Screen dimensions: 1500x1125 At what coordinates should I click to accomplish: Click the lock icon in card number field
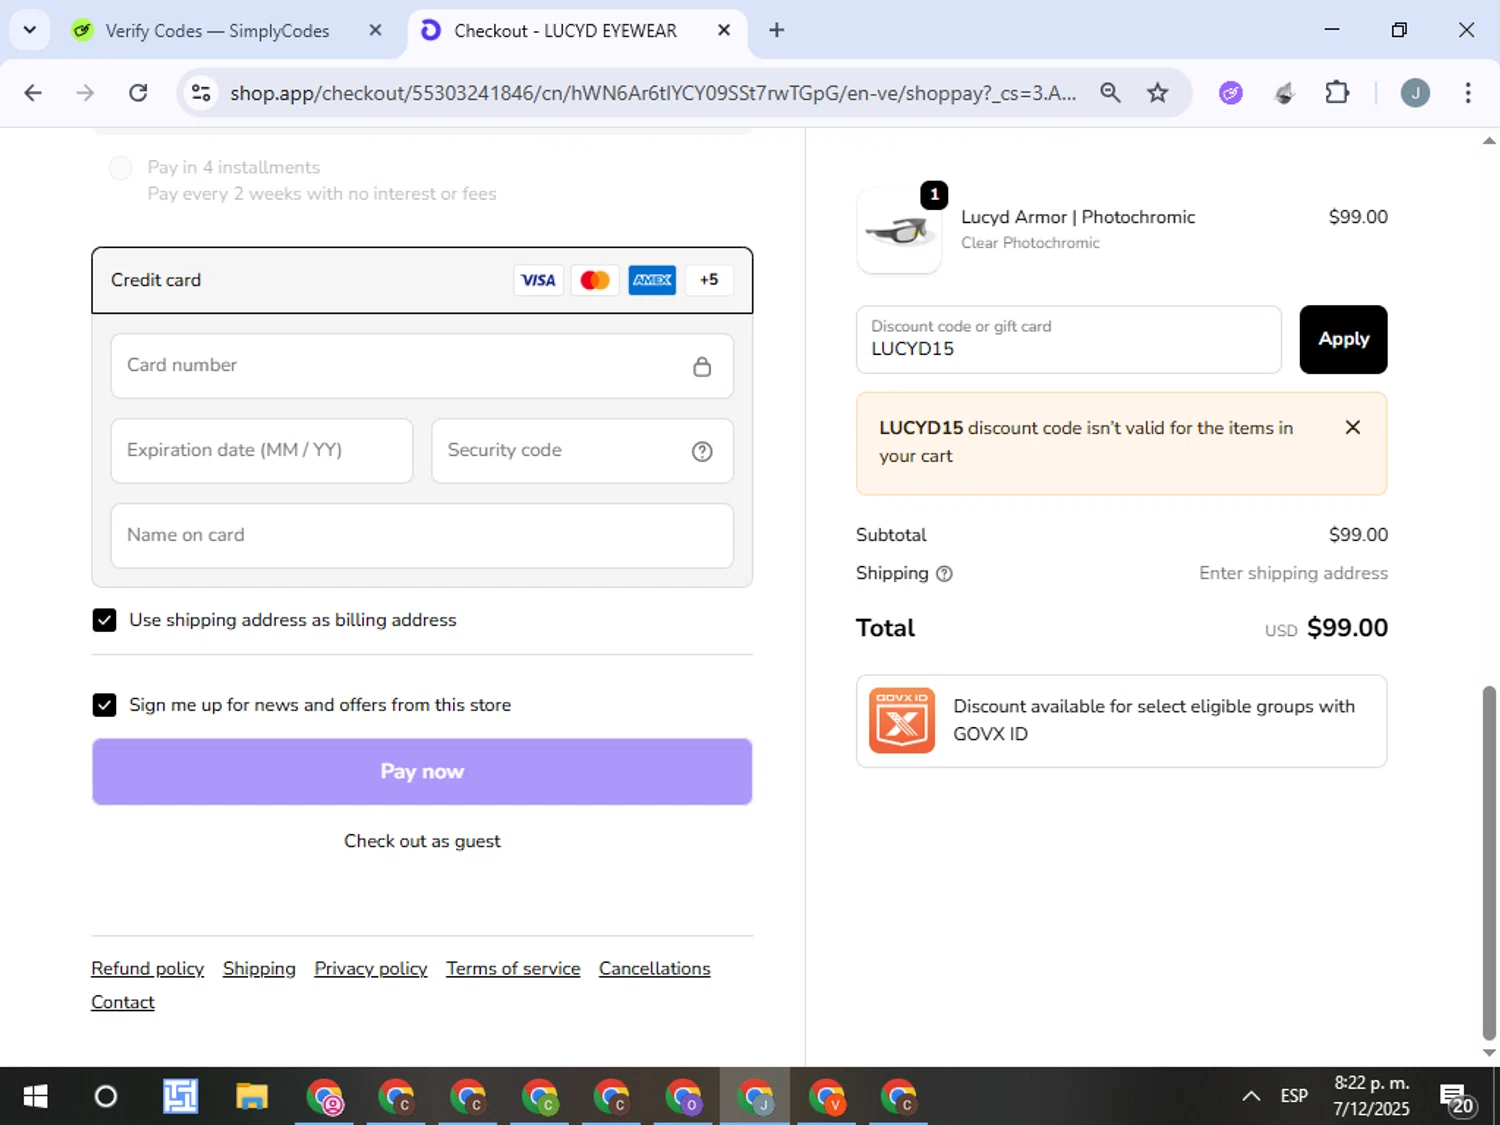click(x=702, y=367)
